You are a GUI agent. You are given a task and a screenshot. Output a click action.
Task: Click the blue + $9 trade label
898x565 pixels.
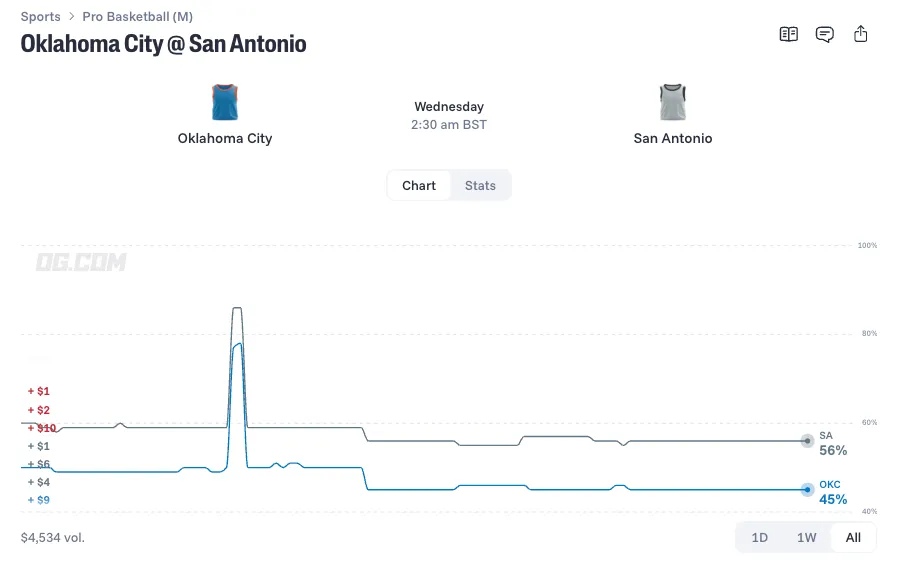pyautogui.click(x=38, y=500)
